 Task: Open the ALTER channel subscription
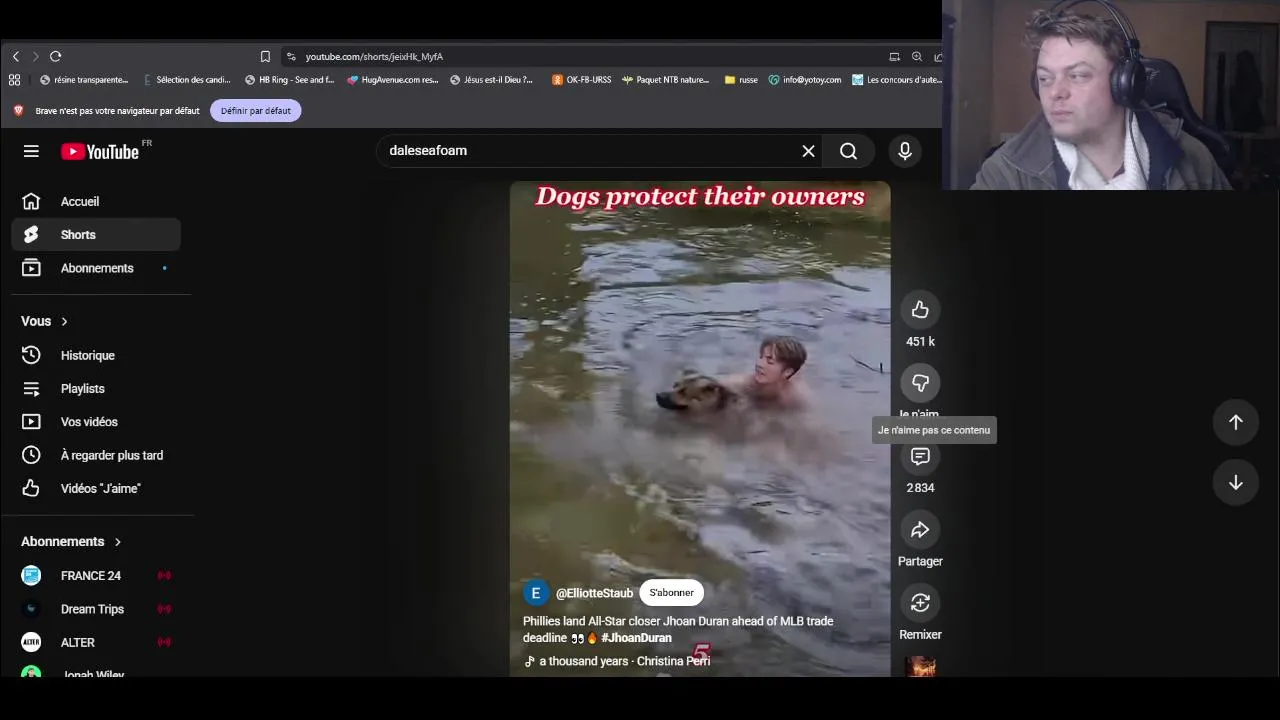96,642
